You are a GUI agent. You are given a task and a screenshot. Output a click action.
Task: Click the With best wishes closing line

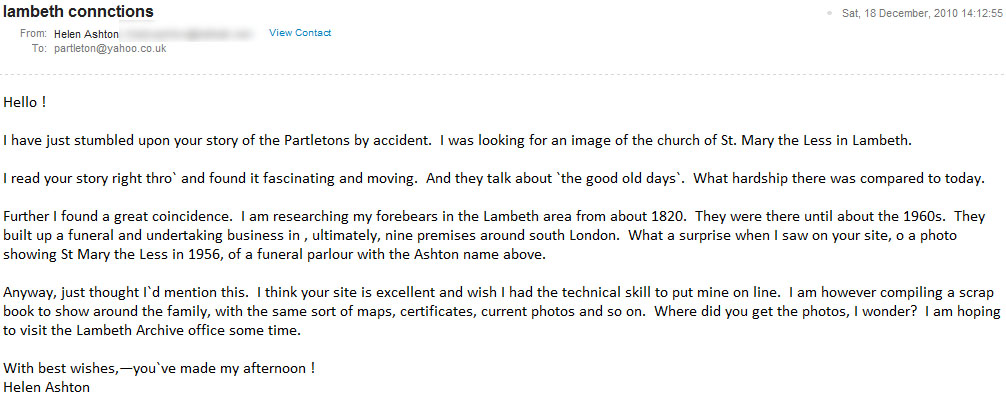pos(159,369)
